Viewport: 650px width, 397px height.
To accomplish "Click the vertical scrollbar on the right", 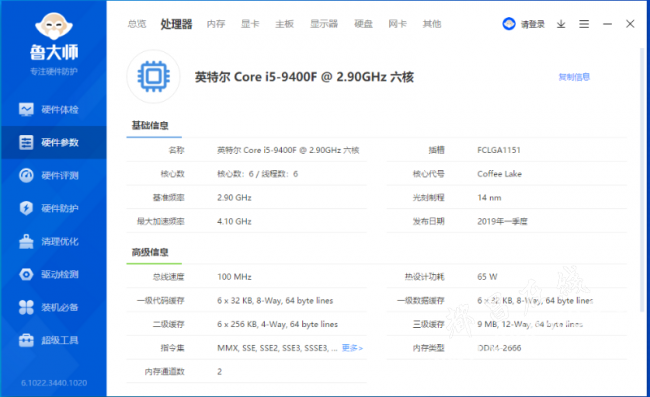I will [643, 180].
